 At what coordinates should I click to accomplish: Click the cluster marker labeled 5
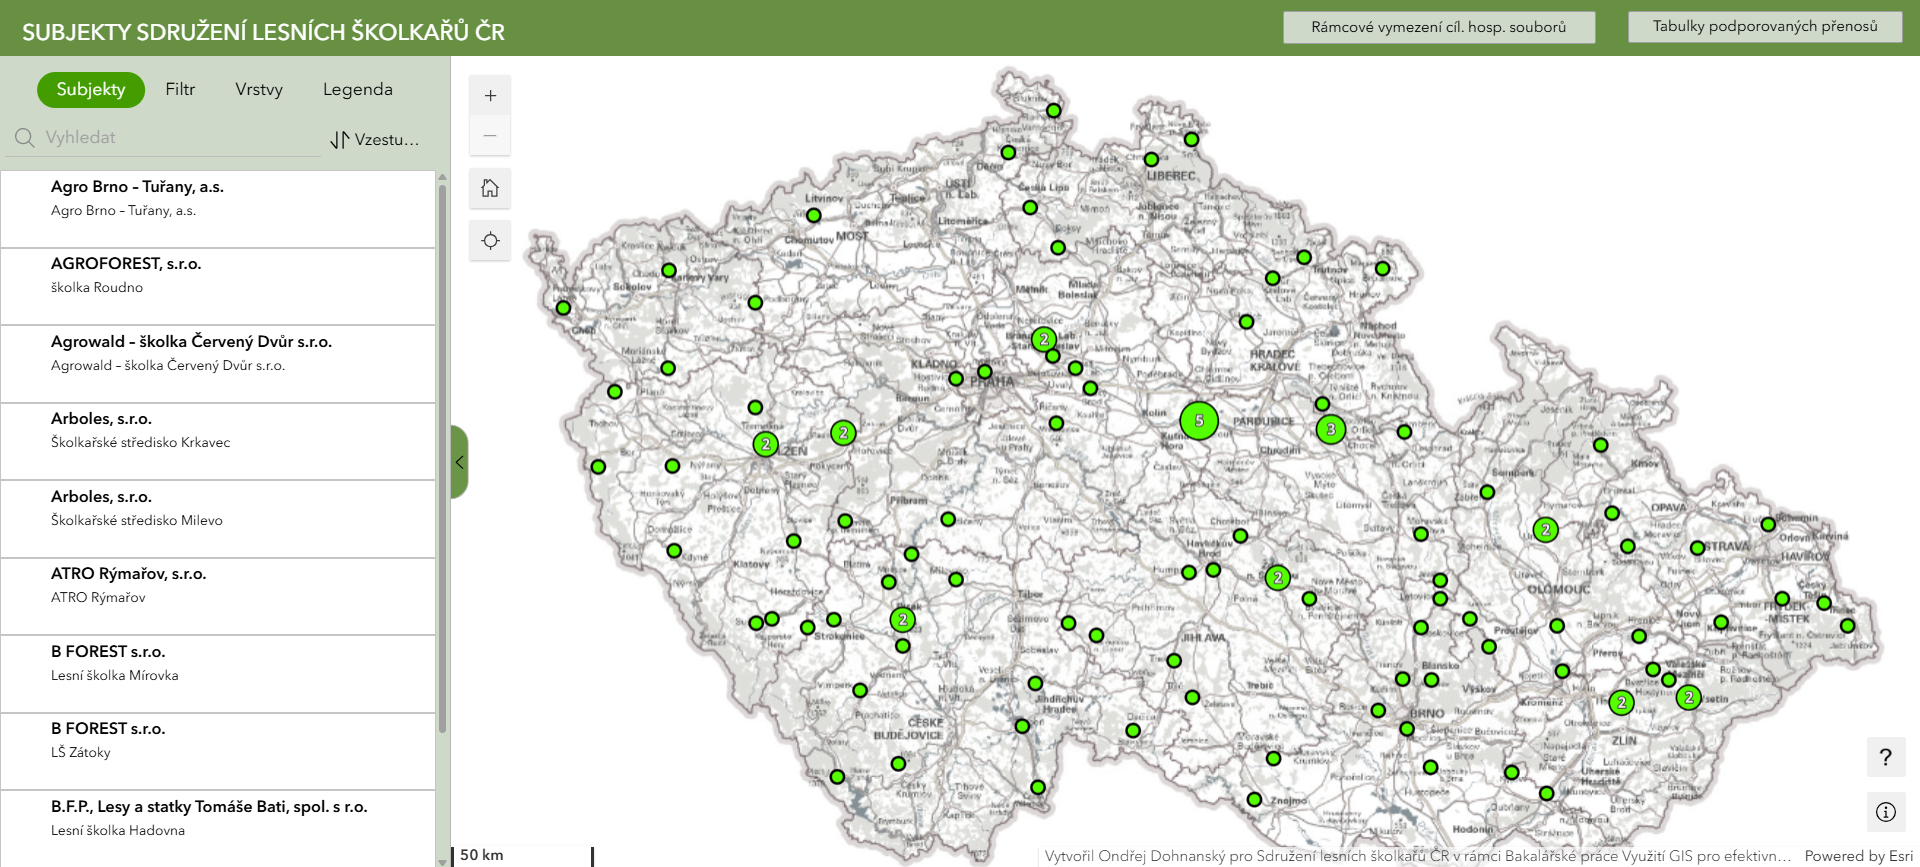click(x=1198, y=421)
